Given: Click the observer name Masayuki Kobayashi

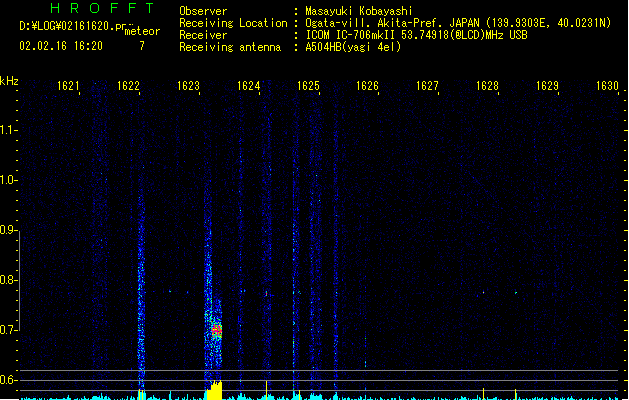Looking at the screenshot, I should click(x=359, y=11).
